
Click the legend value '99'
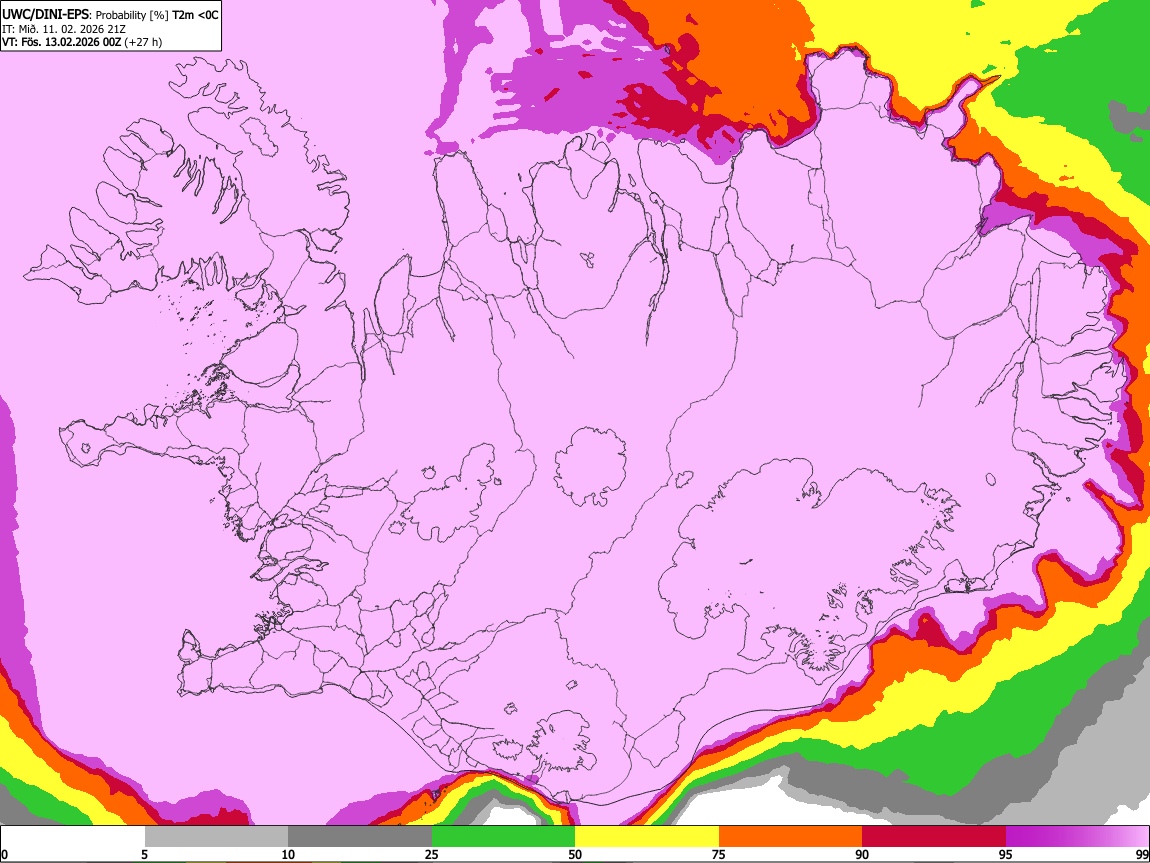point(1142,854)
